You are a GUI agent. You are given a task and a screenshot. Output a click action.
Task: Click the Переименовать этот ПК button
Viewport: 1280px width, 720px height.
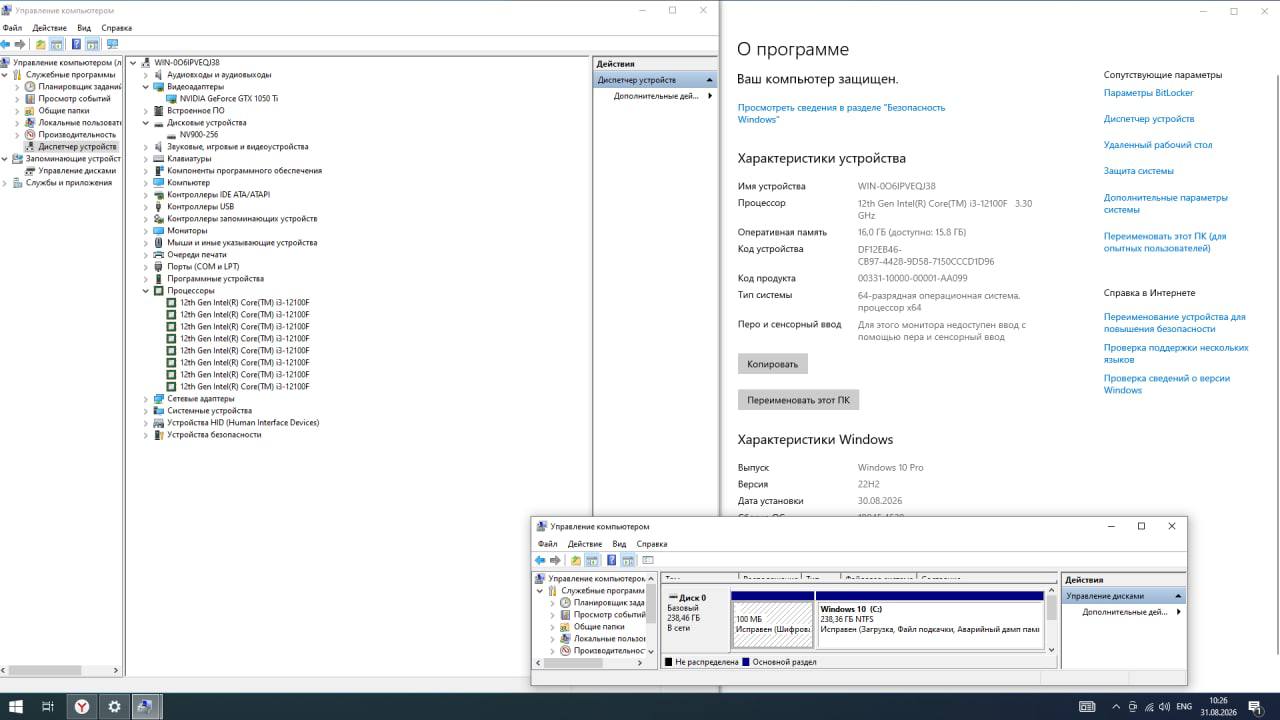click(x=798, y=400)
